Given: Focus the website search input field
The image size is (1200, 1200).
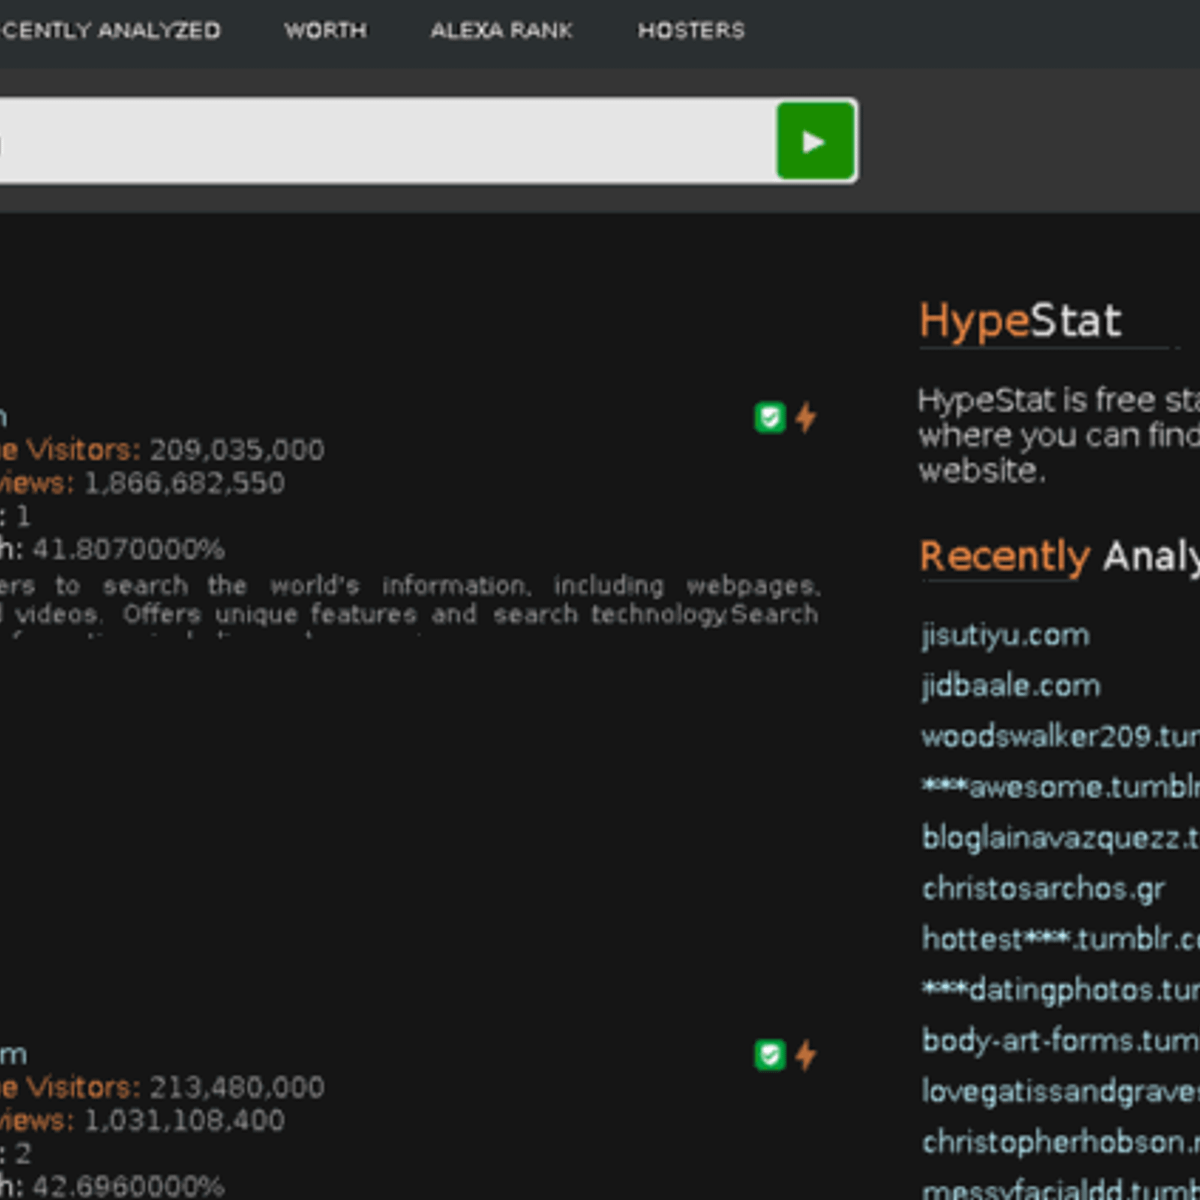Looking at the screenshot, I should [x=380, y=141].
